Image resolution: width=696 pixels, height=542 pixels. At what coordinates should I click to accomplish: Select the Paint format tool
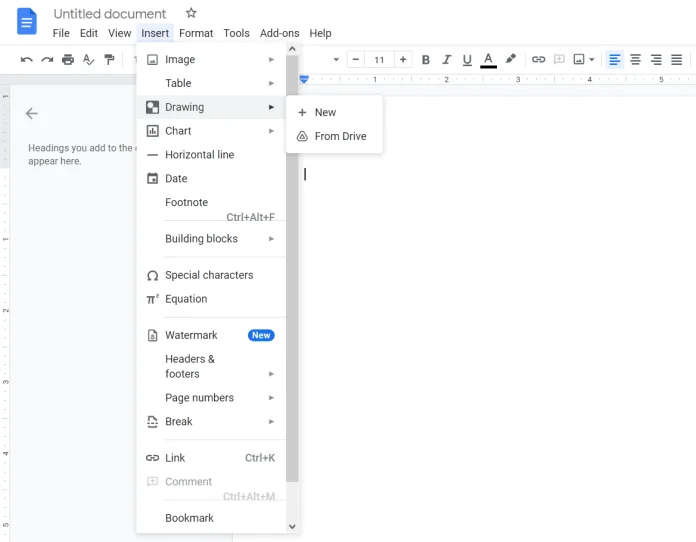pos(109,59)
